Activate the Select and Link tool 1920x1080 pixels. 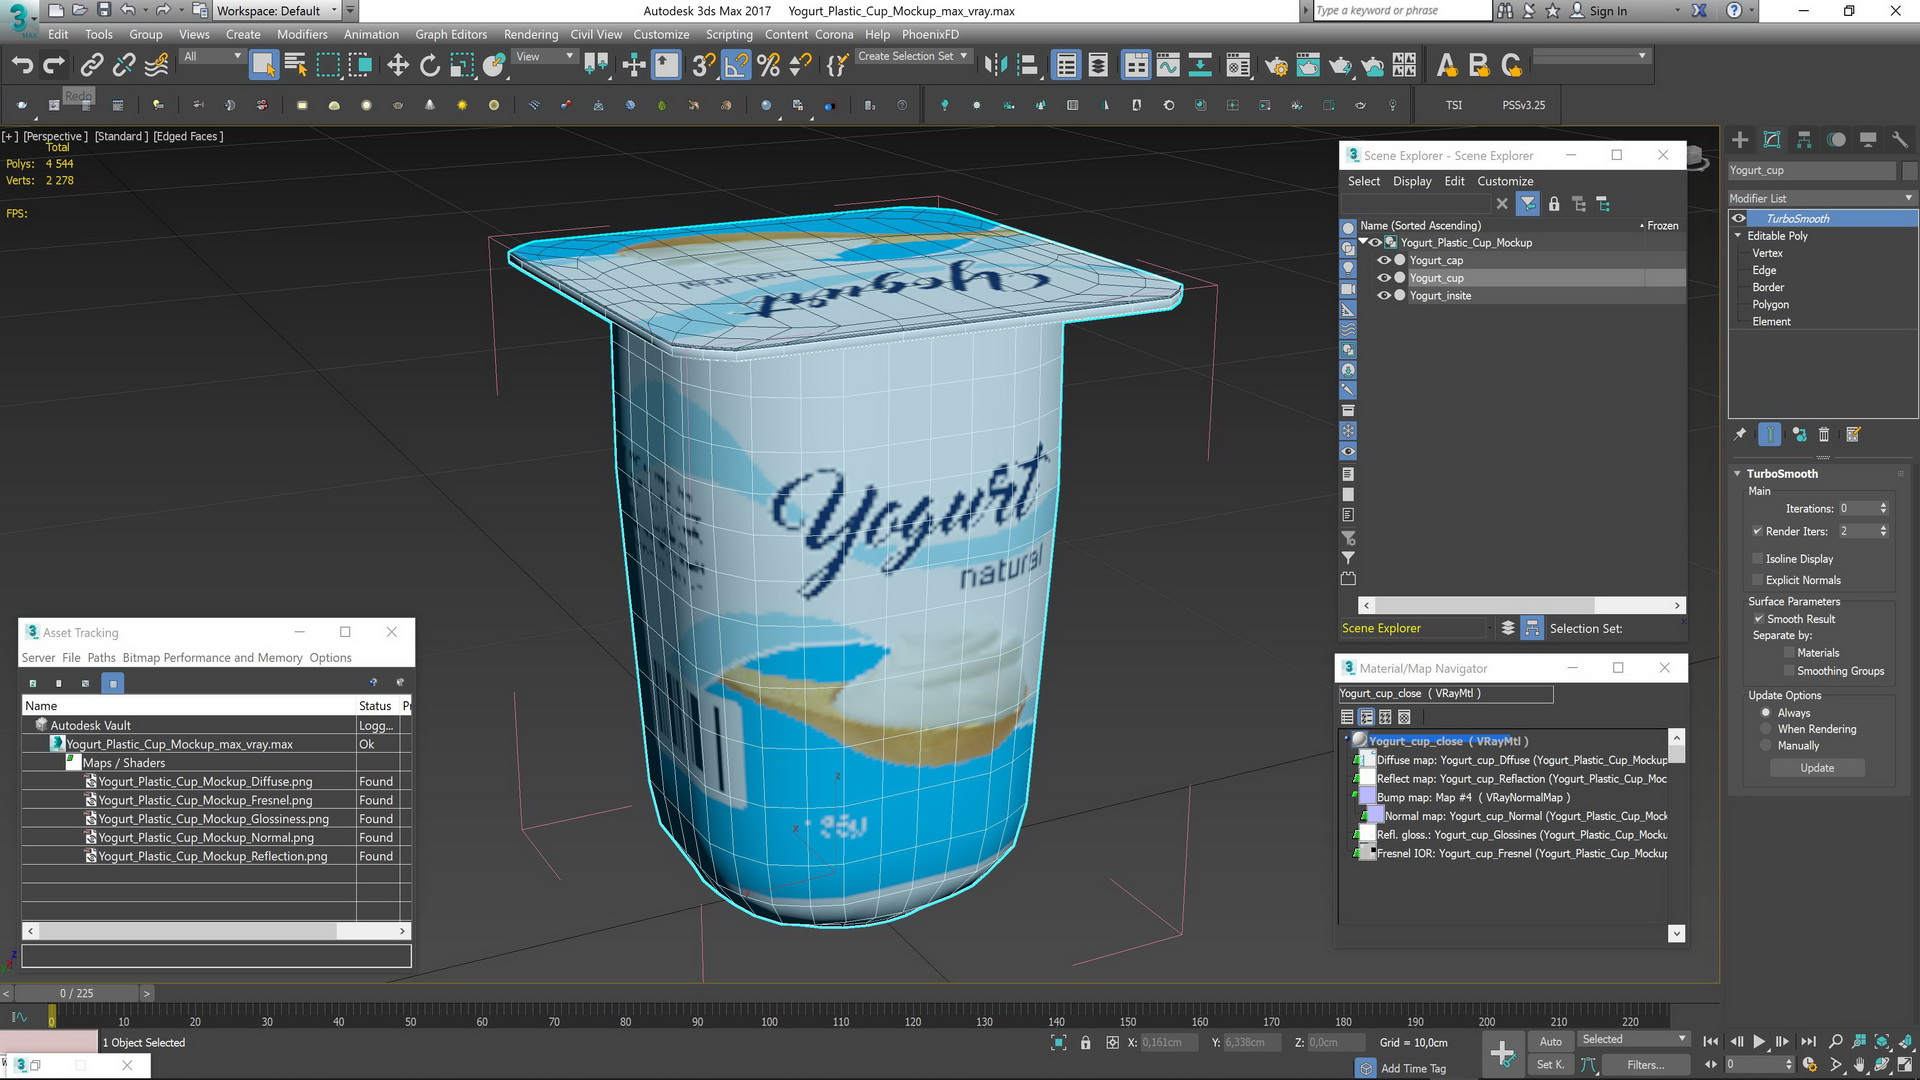[91, 66]
